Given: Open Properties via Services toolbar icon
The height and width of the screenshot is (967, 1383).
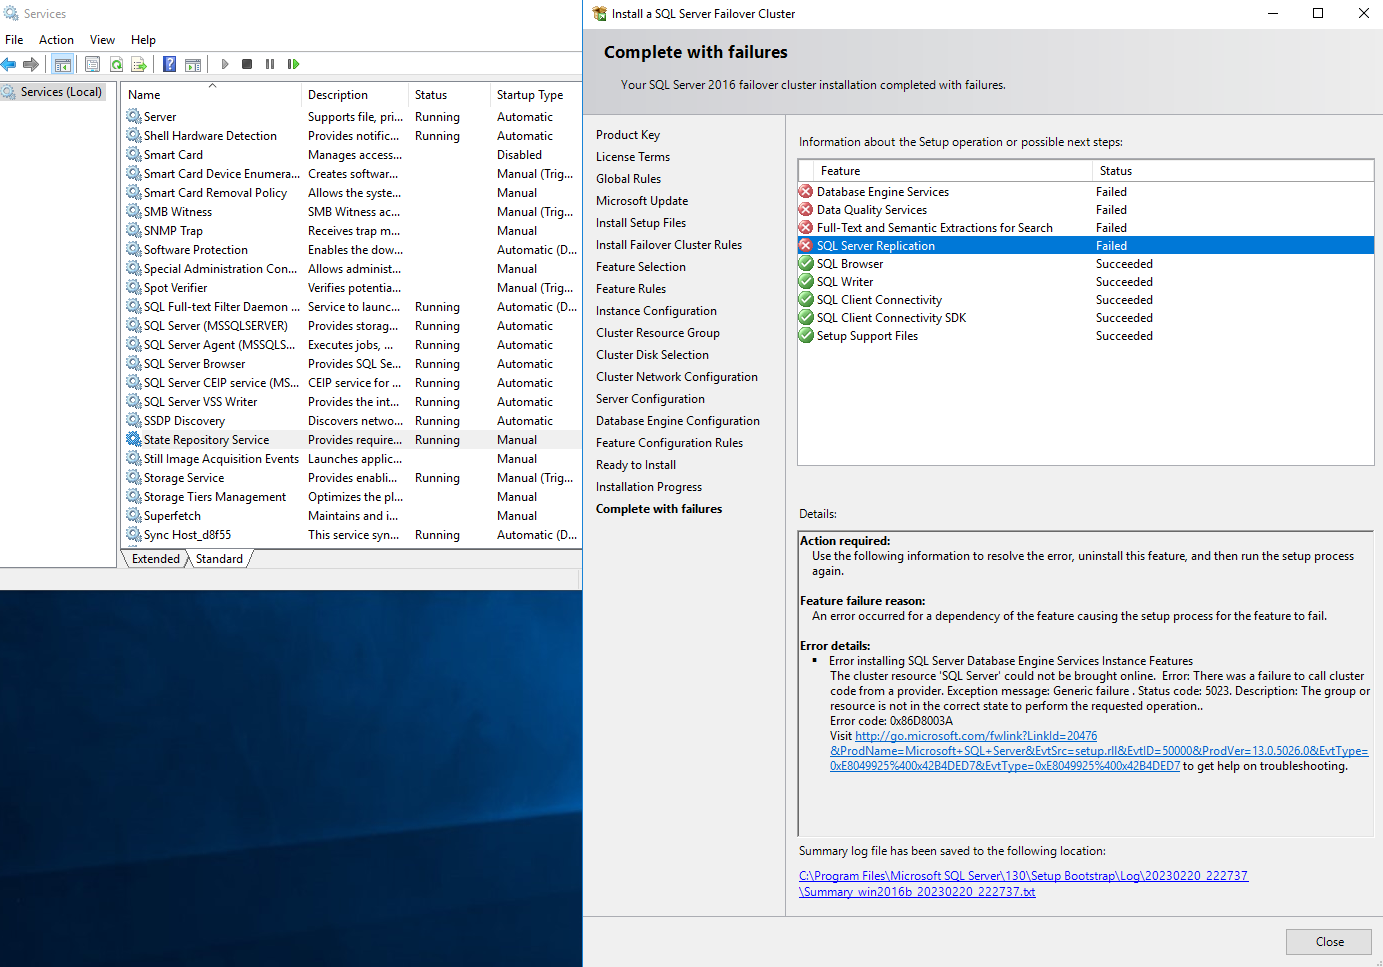Looking at the screenshot, I should pos(92,64).
